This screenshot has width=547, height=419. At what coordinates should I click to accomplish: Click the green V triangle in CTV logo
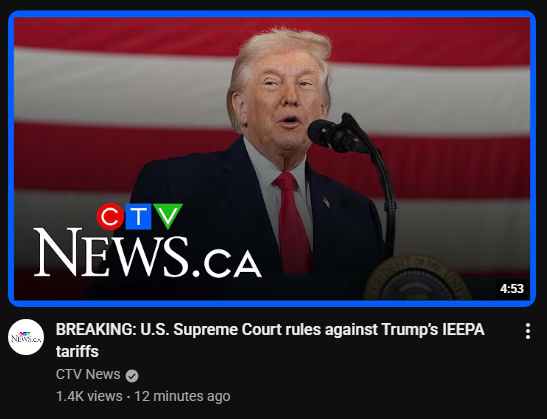click(x=168, y=215)
